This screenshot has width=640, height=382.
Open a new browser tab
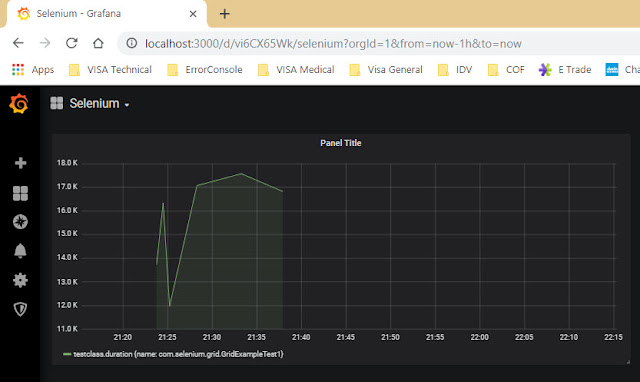pos(224,14)
